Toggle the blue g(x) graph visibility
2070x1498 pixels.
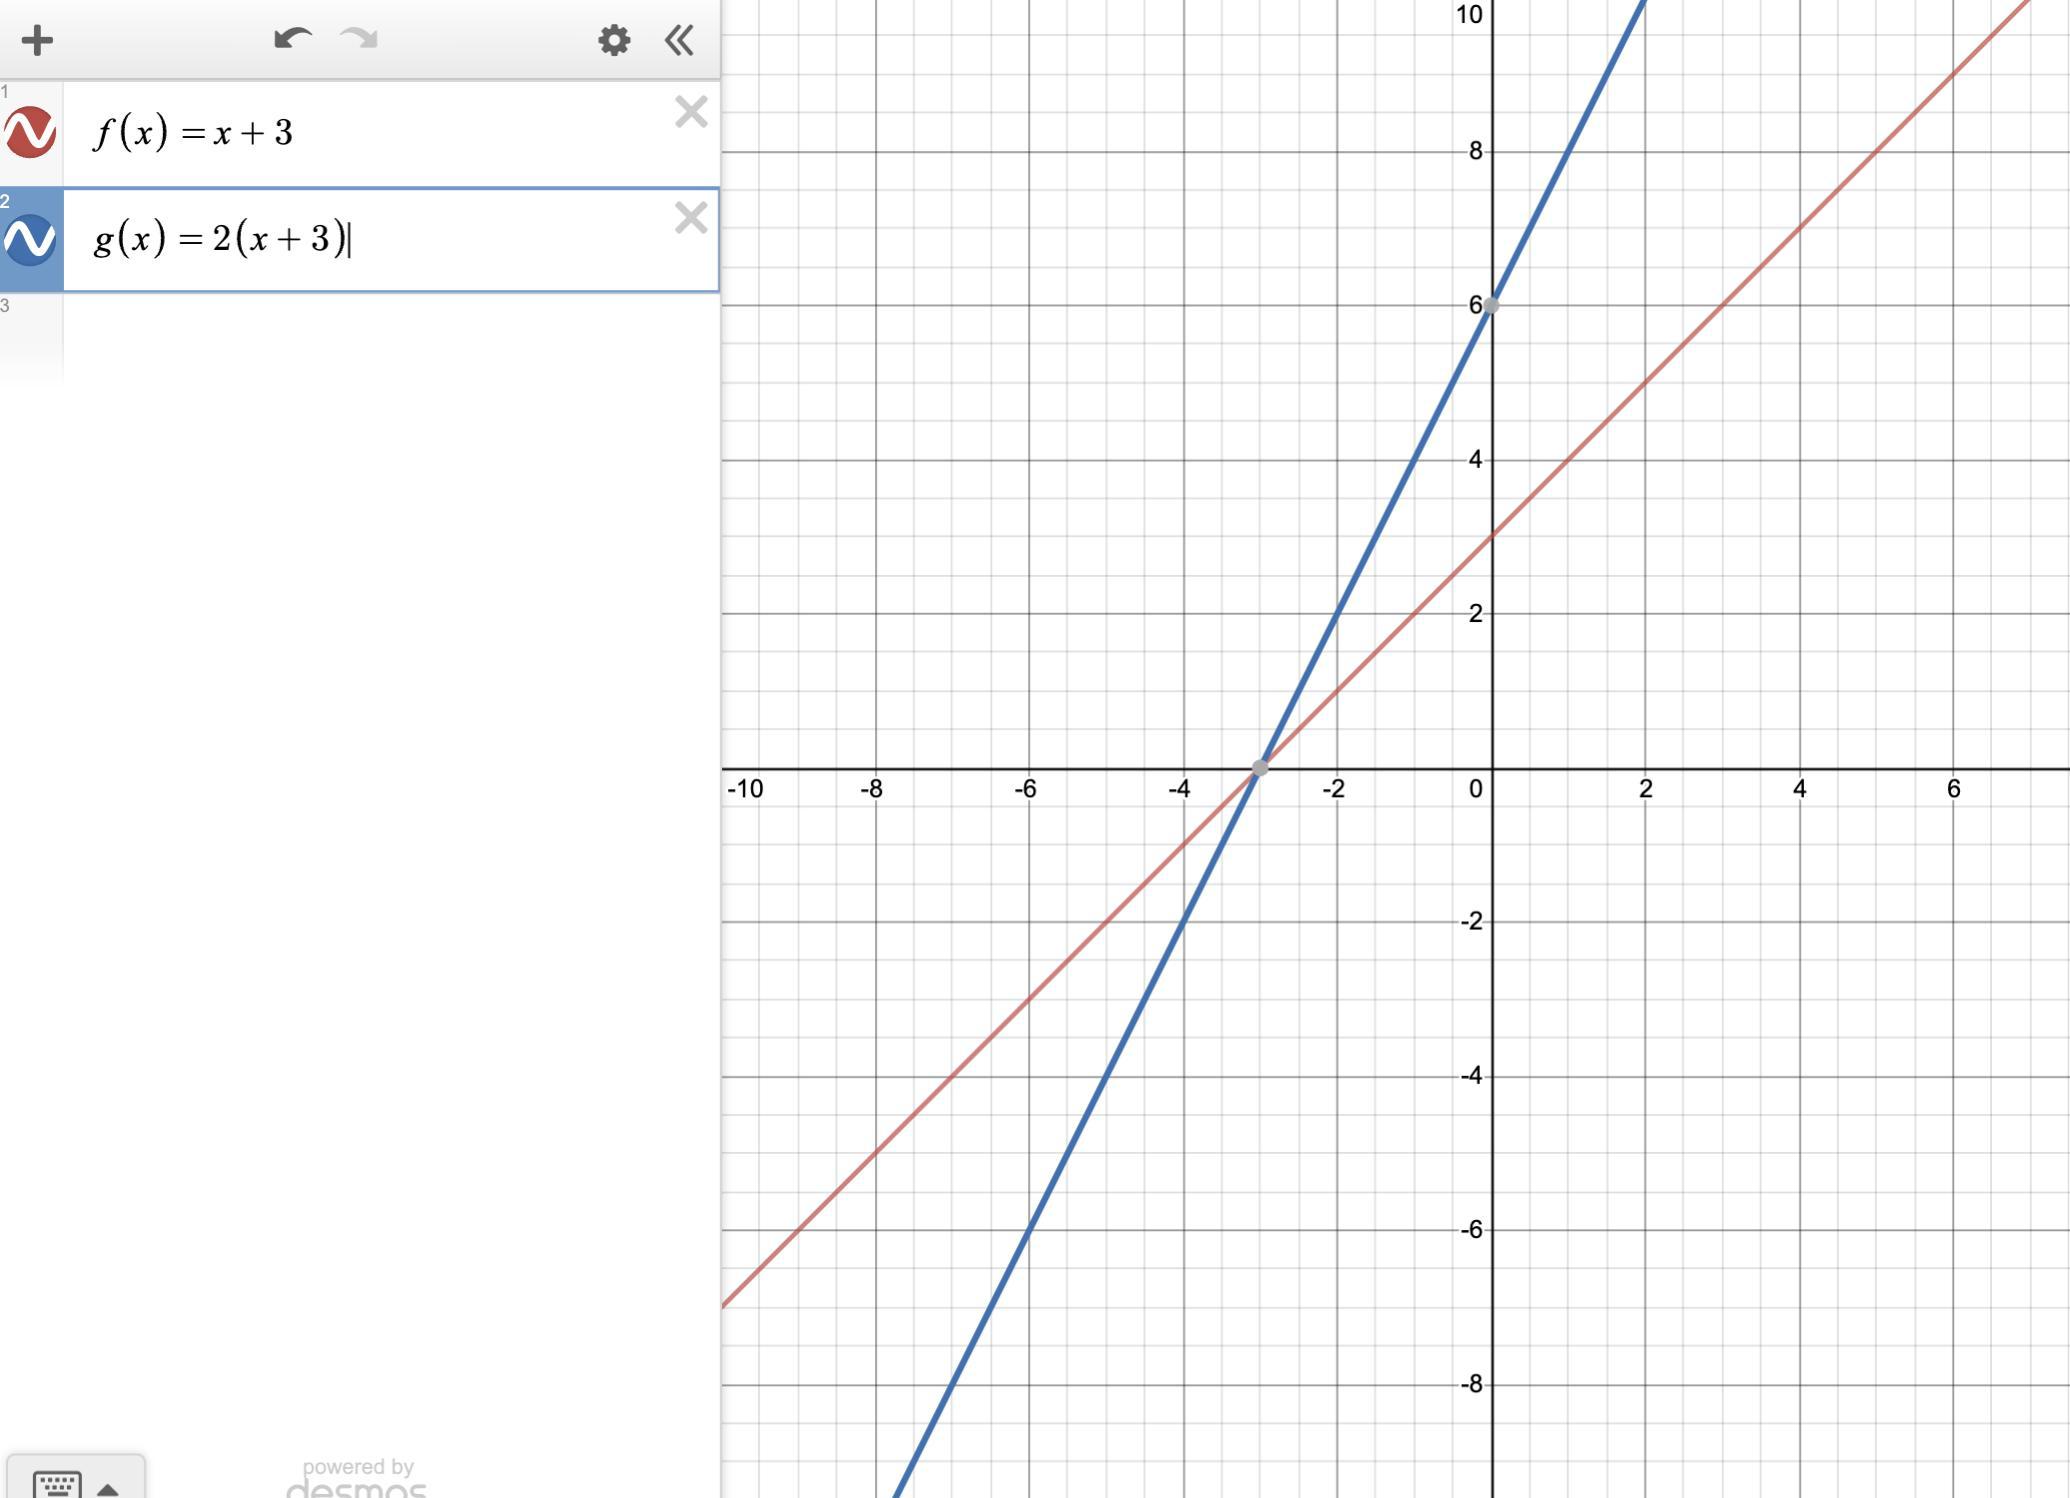click(x=30, y=239)
